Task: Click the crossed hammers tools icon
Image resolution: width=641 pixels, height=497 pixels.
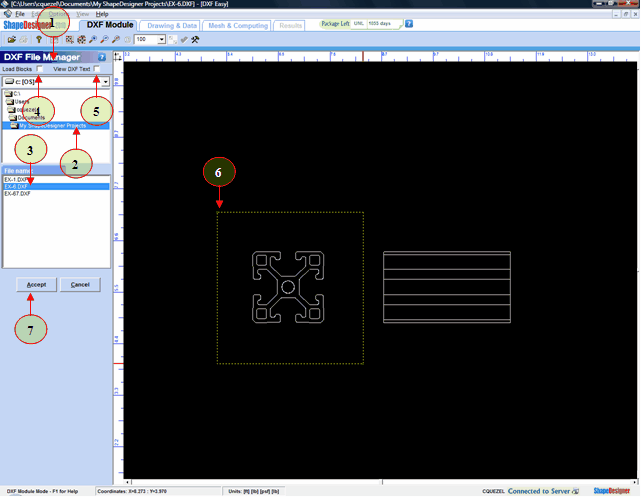Action: [x=195, y=40]
